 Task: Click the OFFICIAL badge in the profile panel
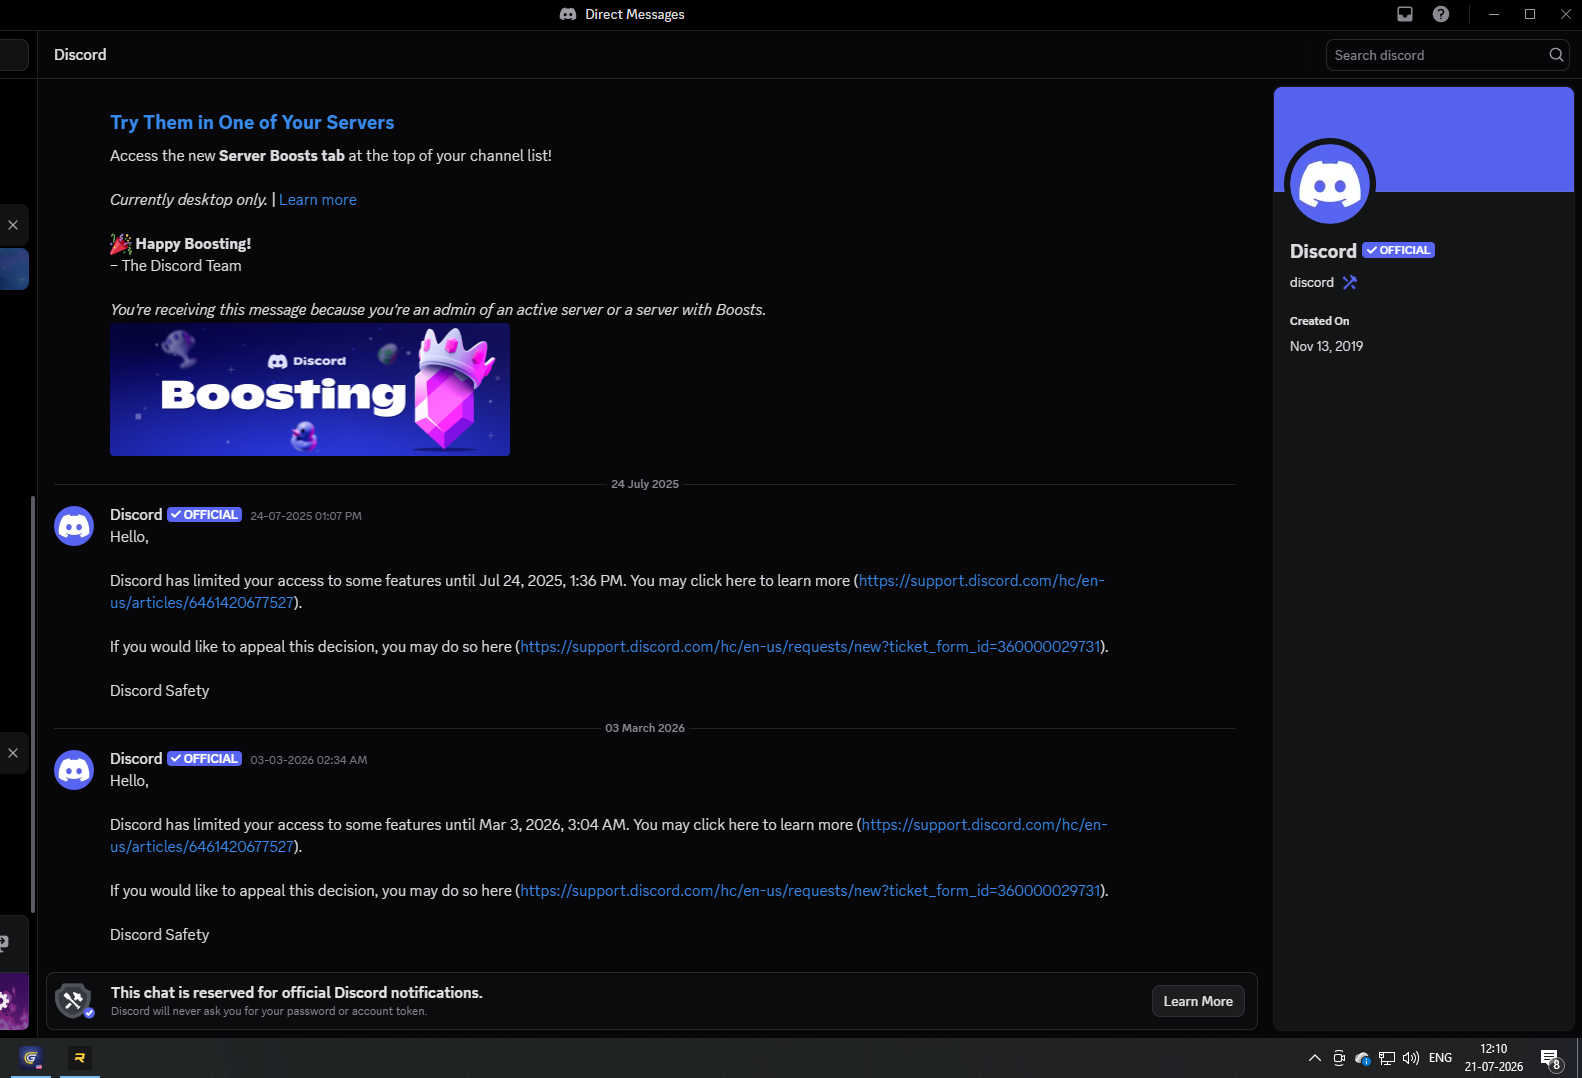point(1399,250)
